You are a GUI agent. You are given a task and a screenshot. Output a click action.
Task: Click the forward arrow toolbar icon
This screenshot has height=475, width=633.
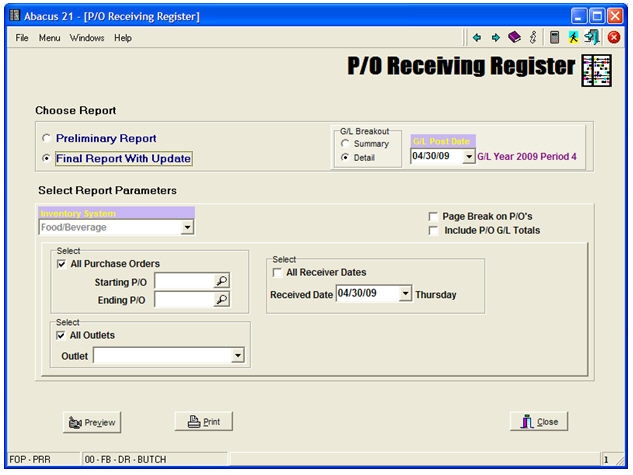[x=495, y=38]
